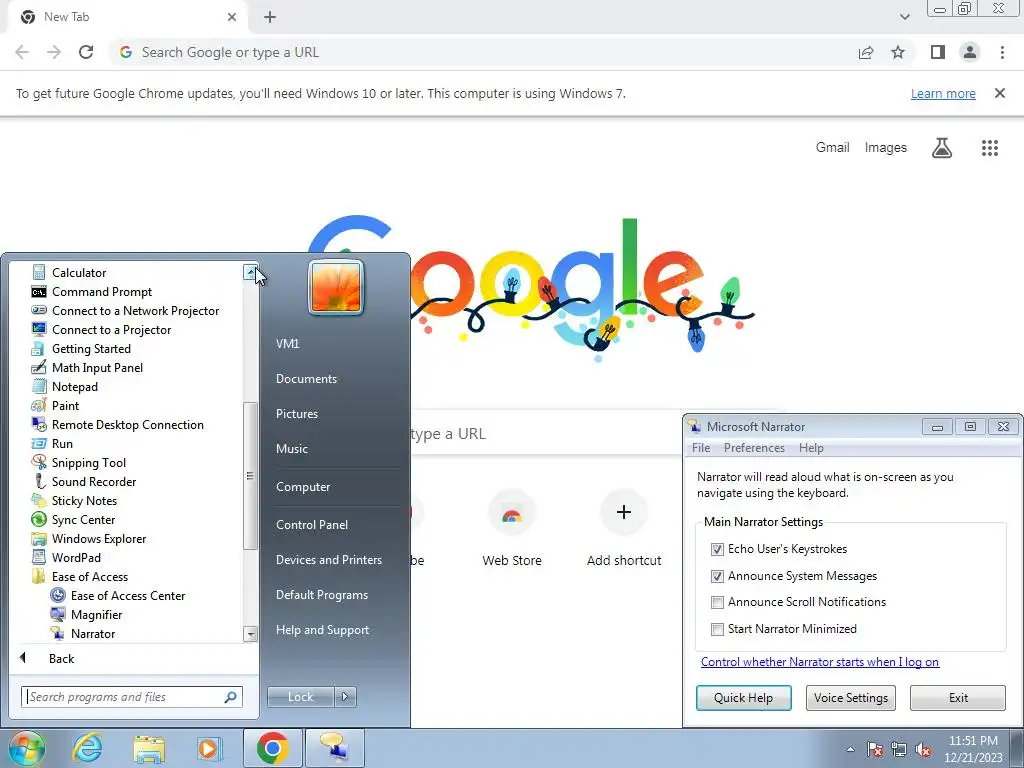
Task: Open a new Chrome tab
Action: click(270, 17)
